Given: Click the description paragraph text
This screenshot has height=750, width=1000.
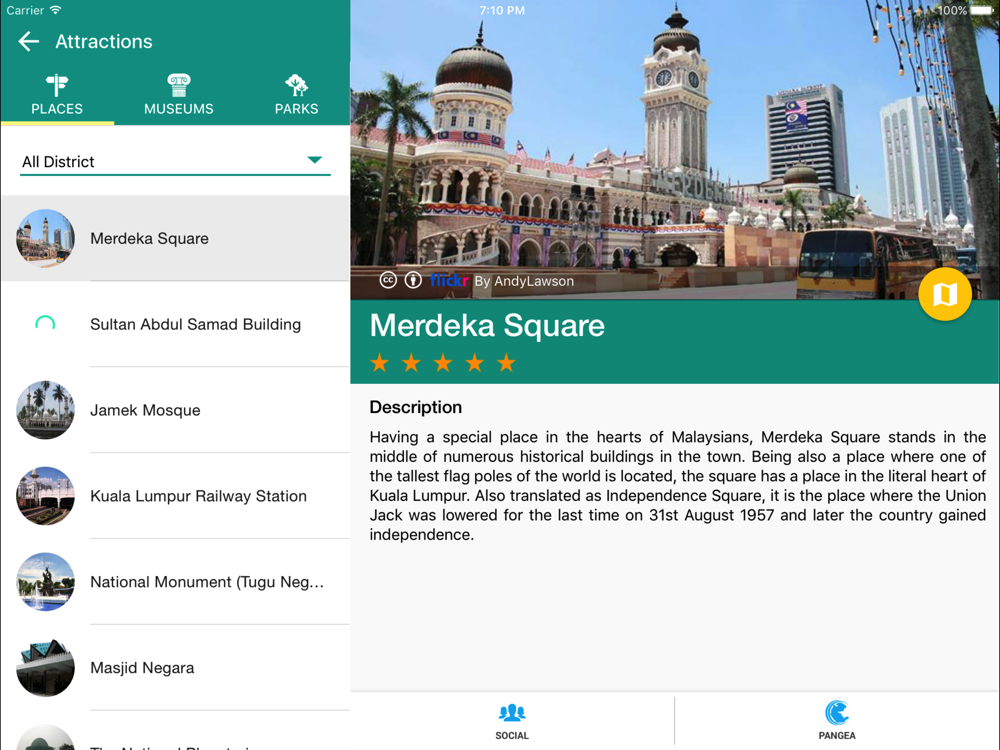Looking at the screenshot, I should pos(678,486).
